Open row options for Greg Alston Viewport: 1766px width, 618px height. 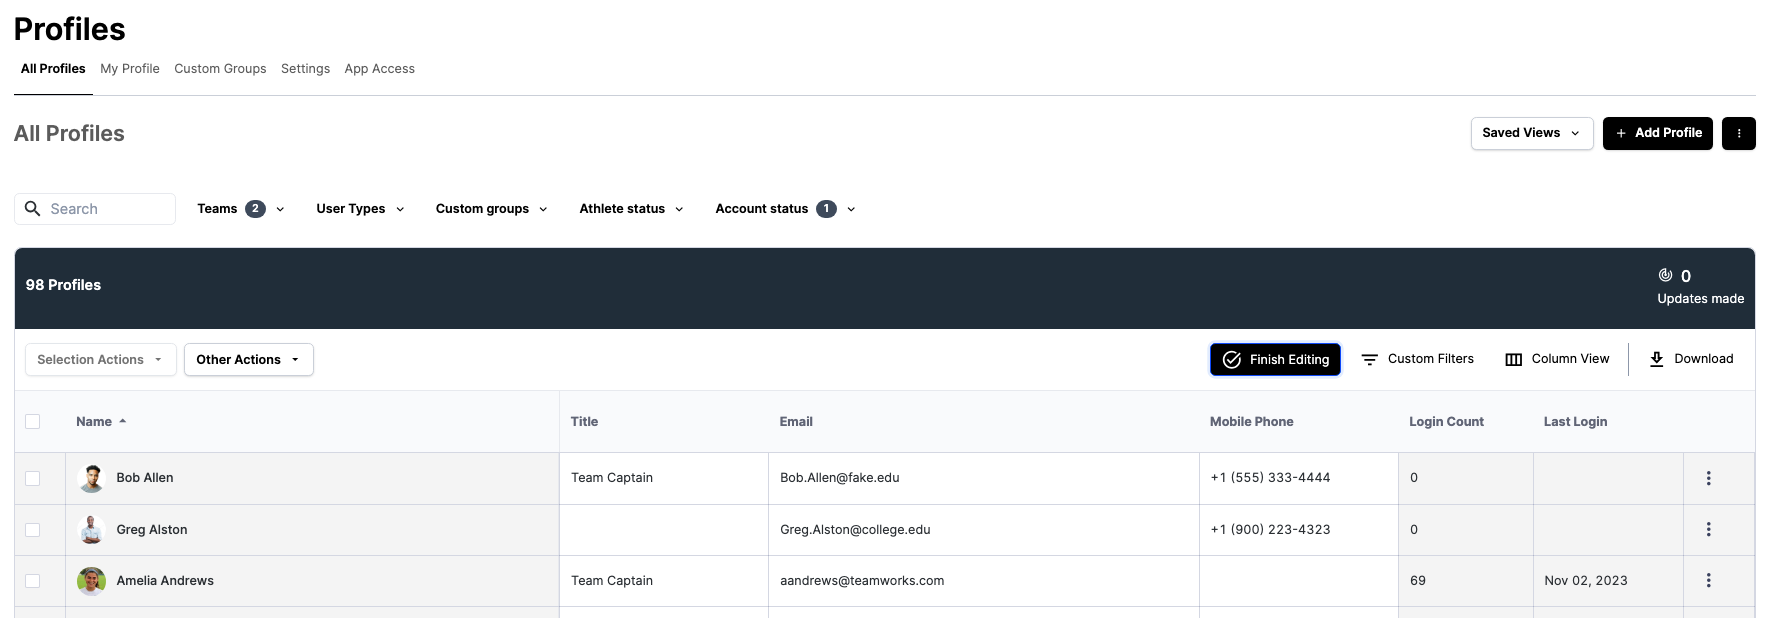pyautogui.click(x=1708, y=529)
